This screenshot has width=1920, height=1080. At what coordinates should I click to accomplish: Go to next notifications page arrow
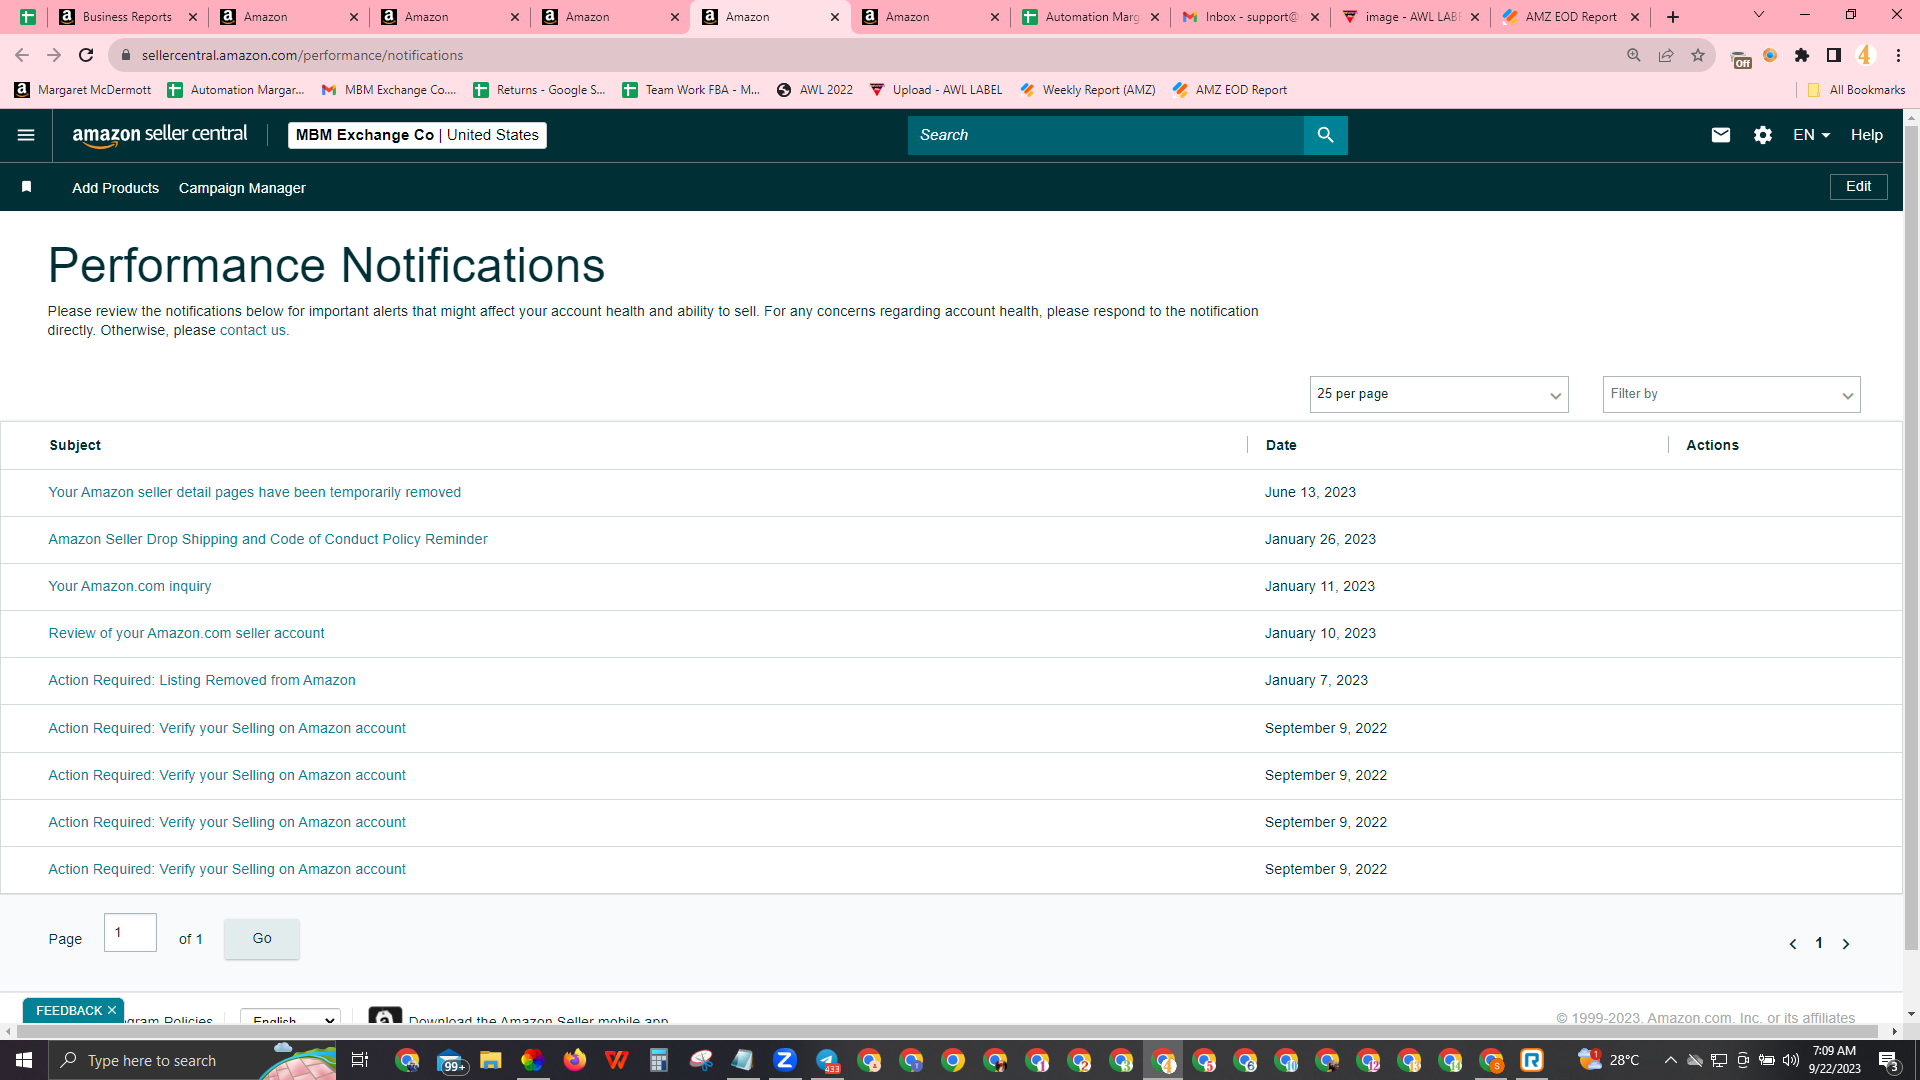[x=1846, y=944]
